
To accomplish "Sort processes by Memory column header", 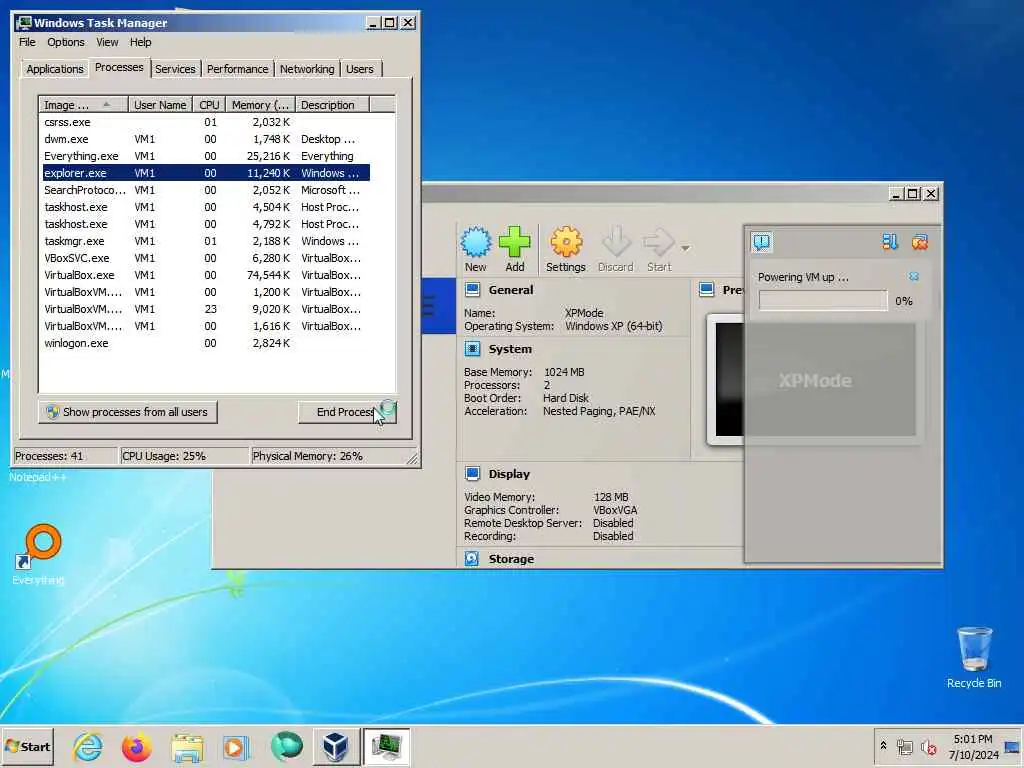I will click(x=261, y=104).
